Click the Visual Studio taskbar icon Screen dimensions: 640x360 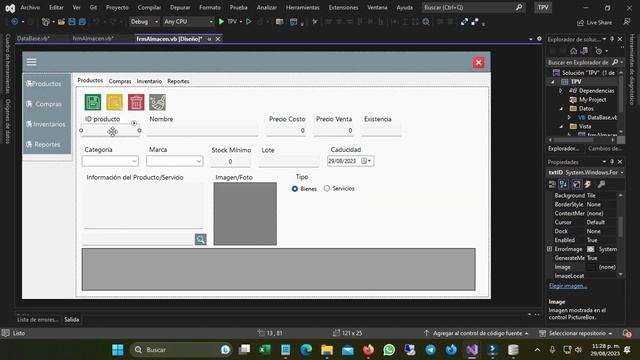472,350
